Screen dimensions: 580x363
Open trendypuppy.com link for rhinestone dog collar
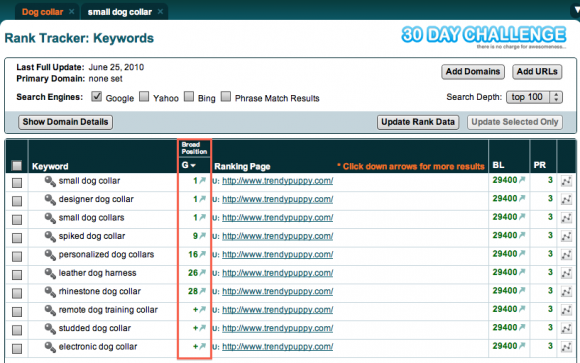click(277, 292)
